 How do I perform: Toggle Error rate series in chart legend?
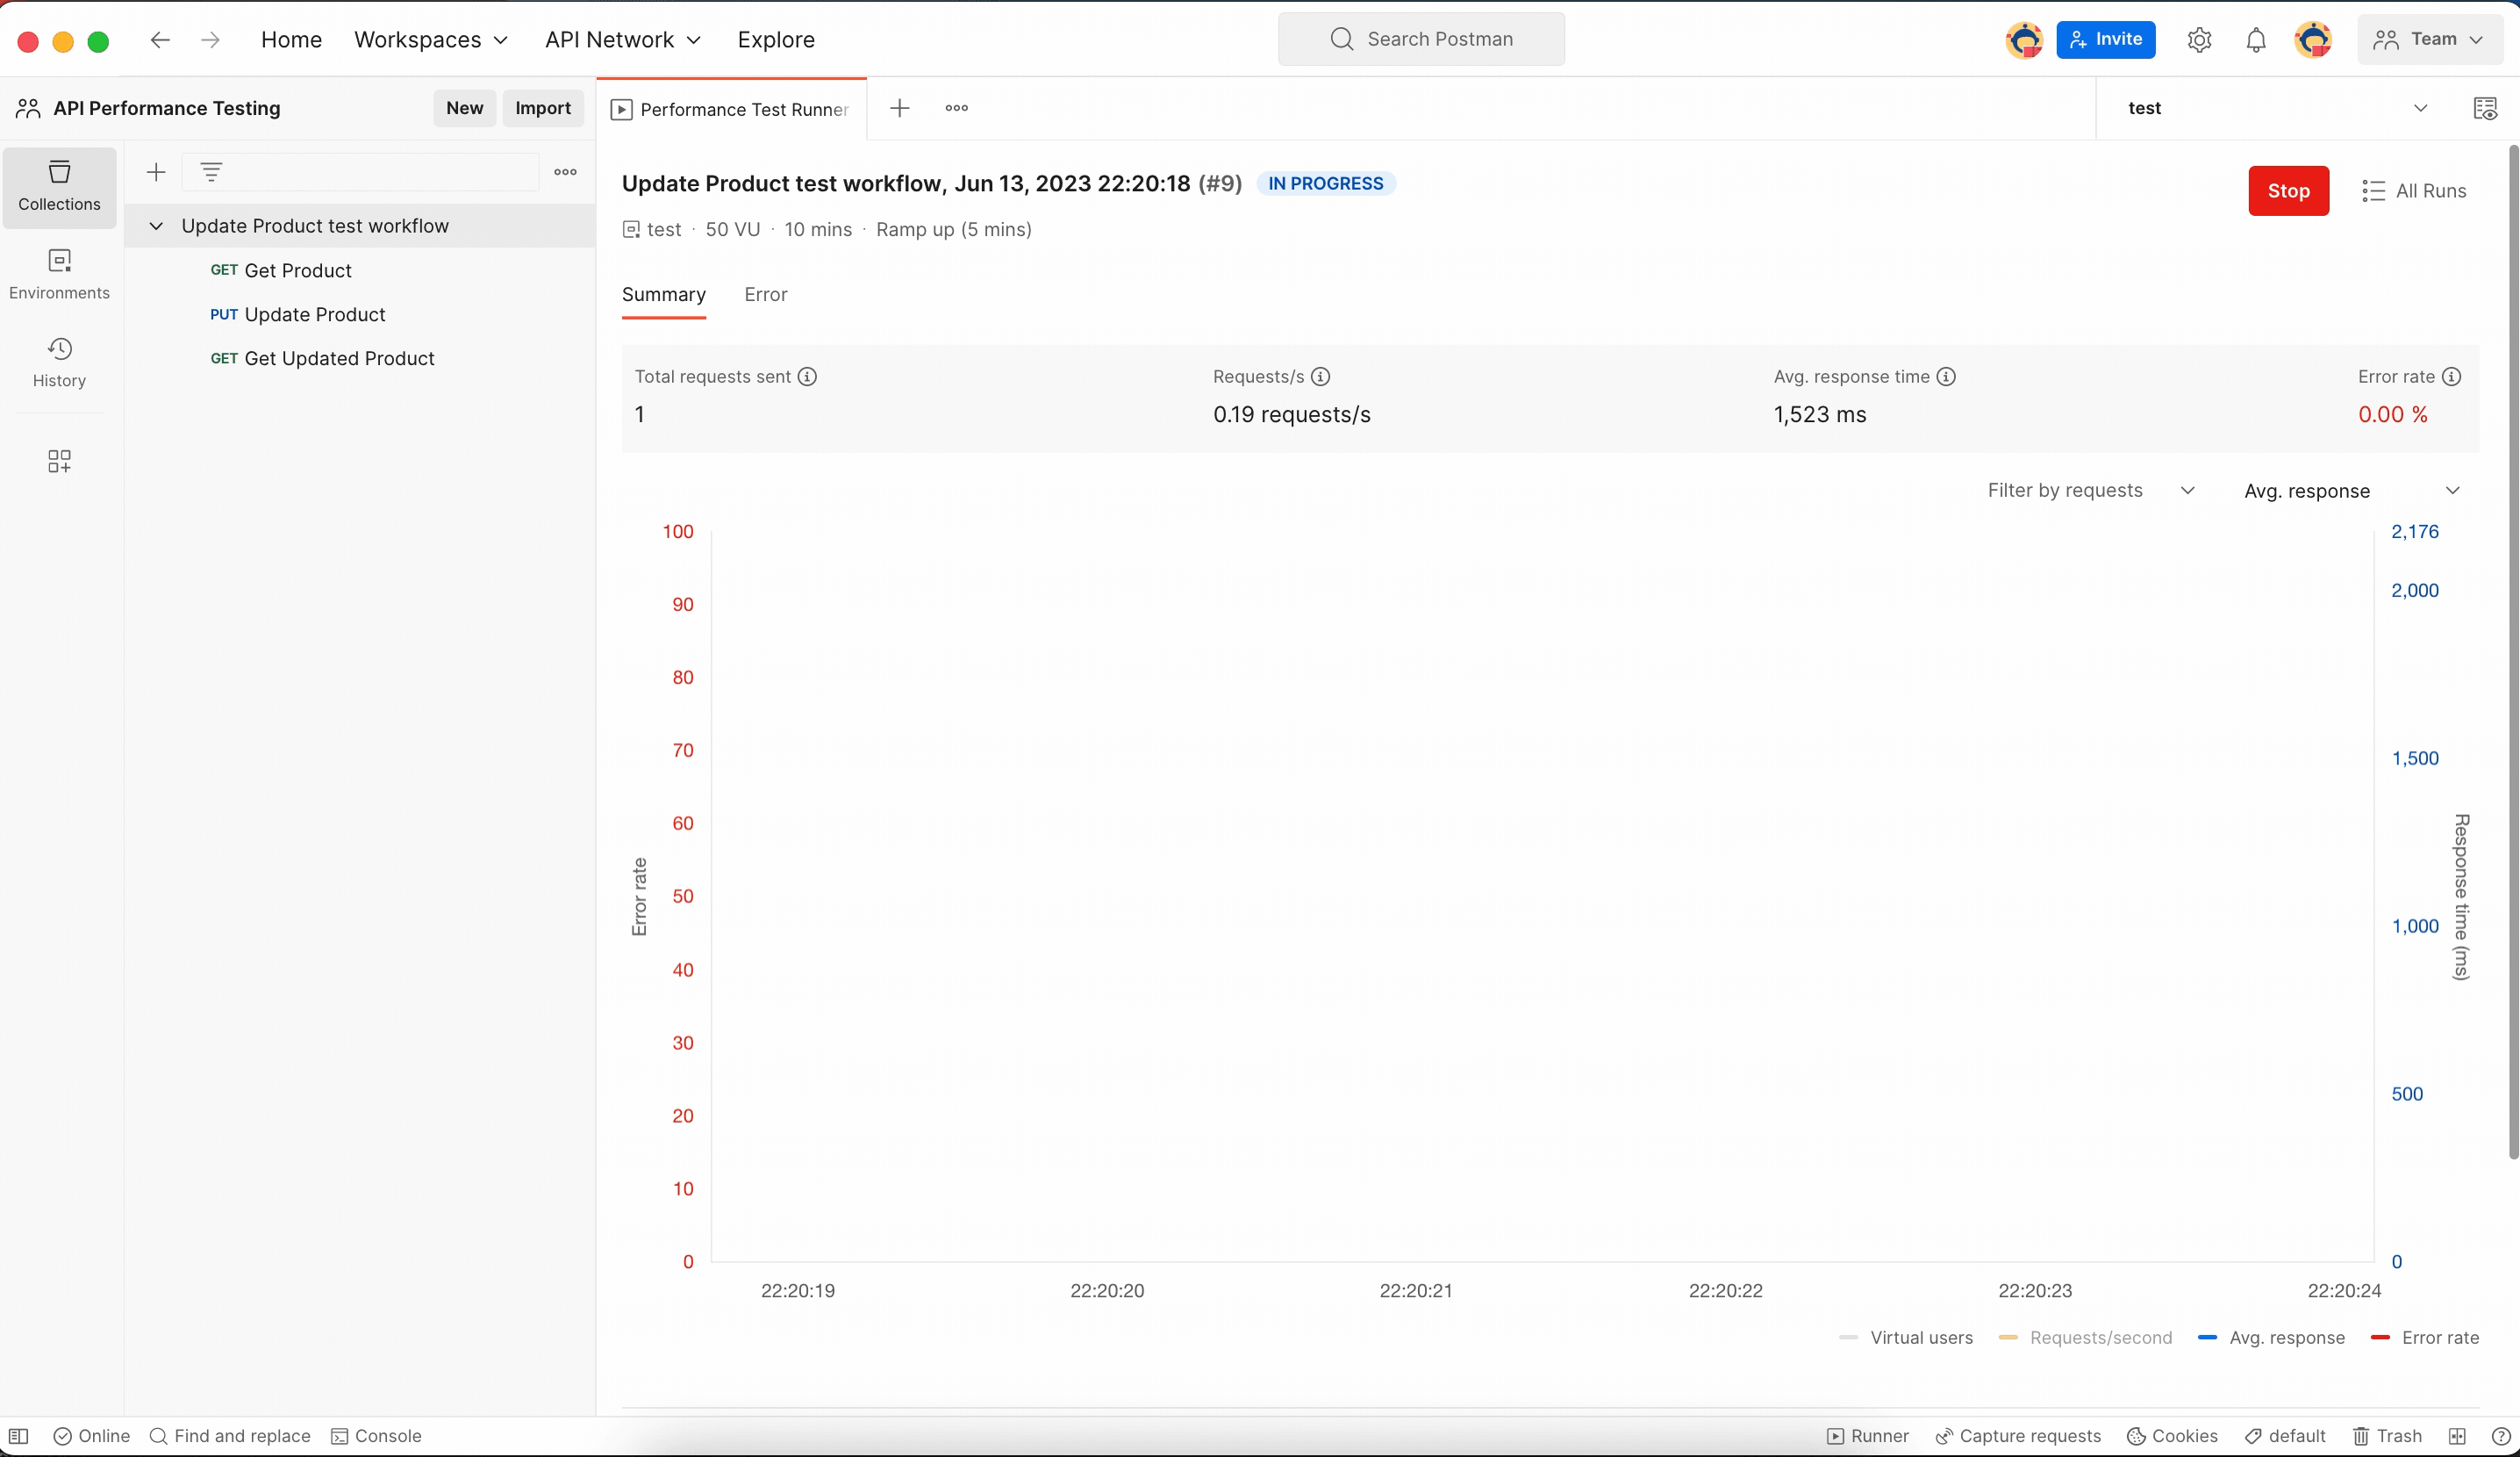tap(2425, 1338)
